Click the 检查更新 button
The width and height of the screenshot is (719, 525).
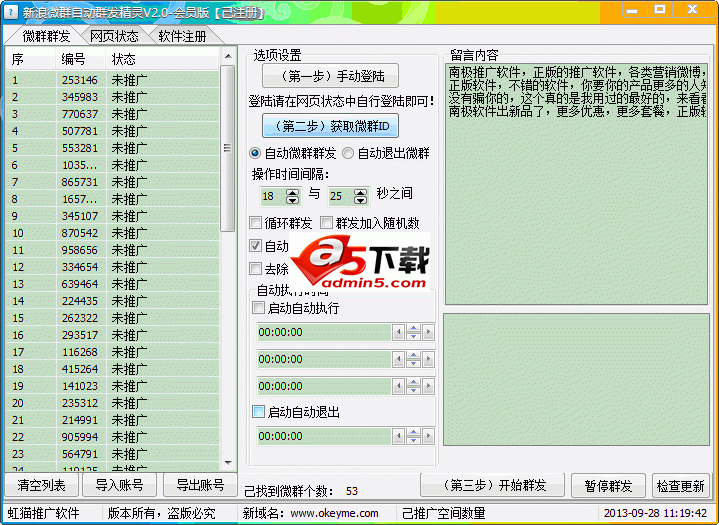click(680, 485)
